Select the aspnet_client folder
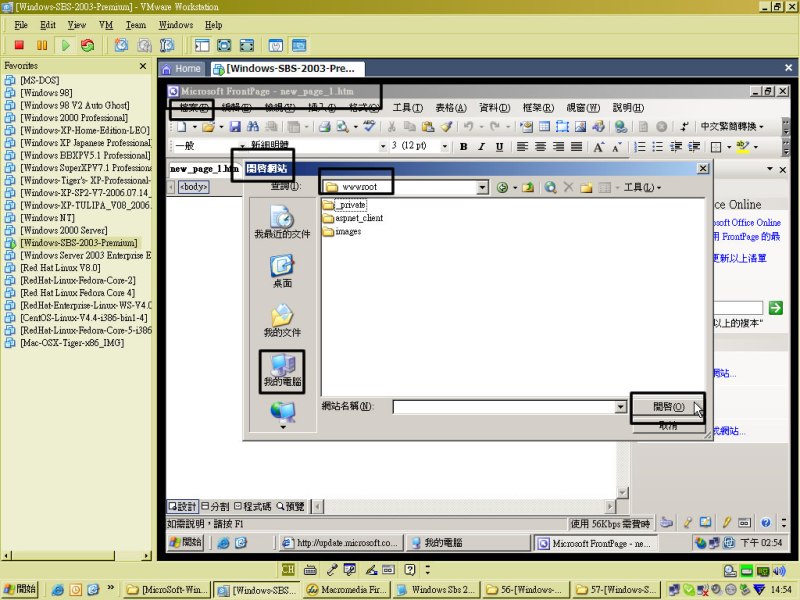This screenshot has height=600, width=800. pos(353,218)
